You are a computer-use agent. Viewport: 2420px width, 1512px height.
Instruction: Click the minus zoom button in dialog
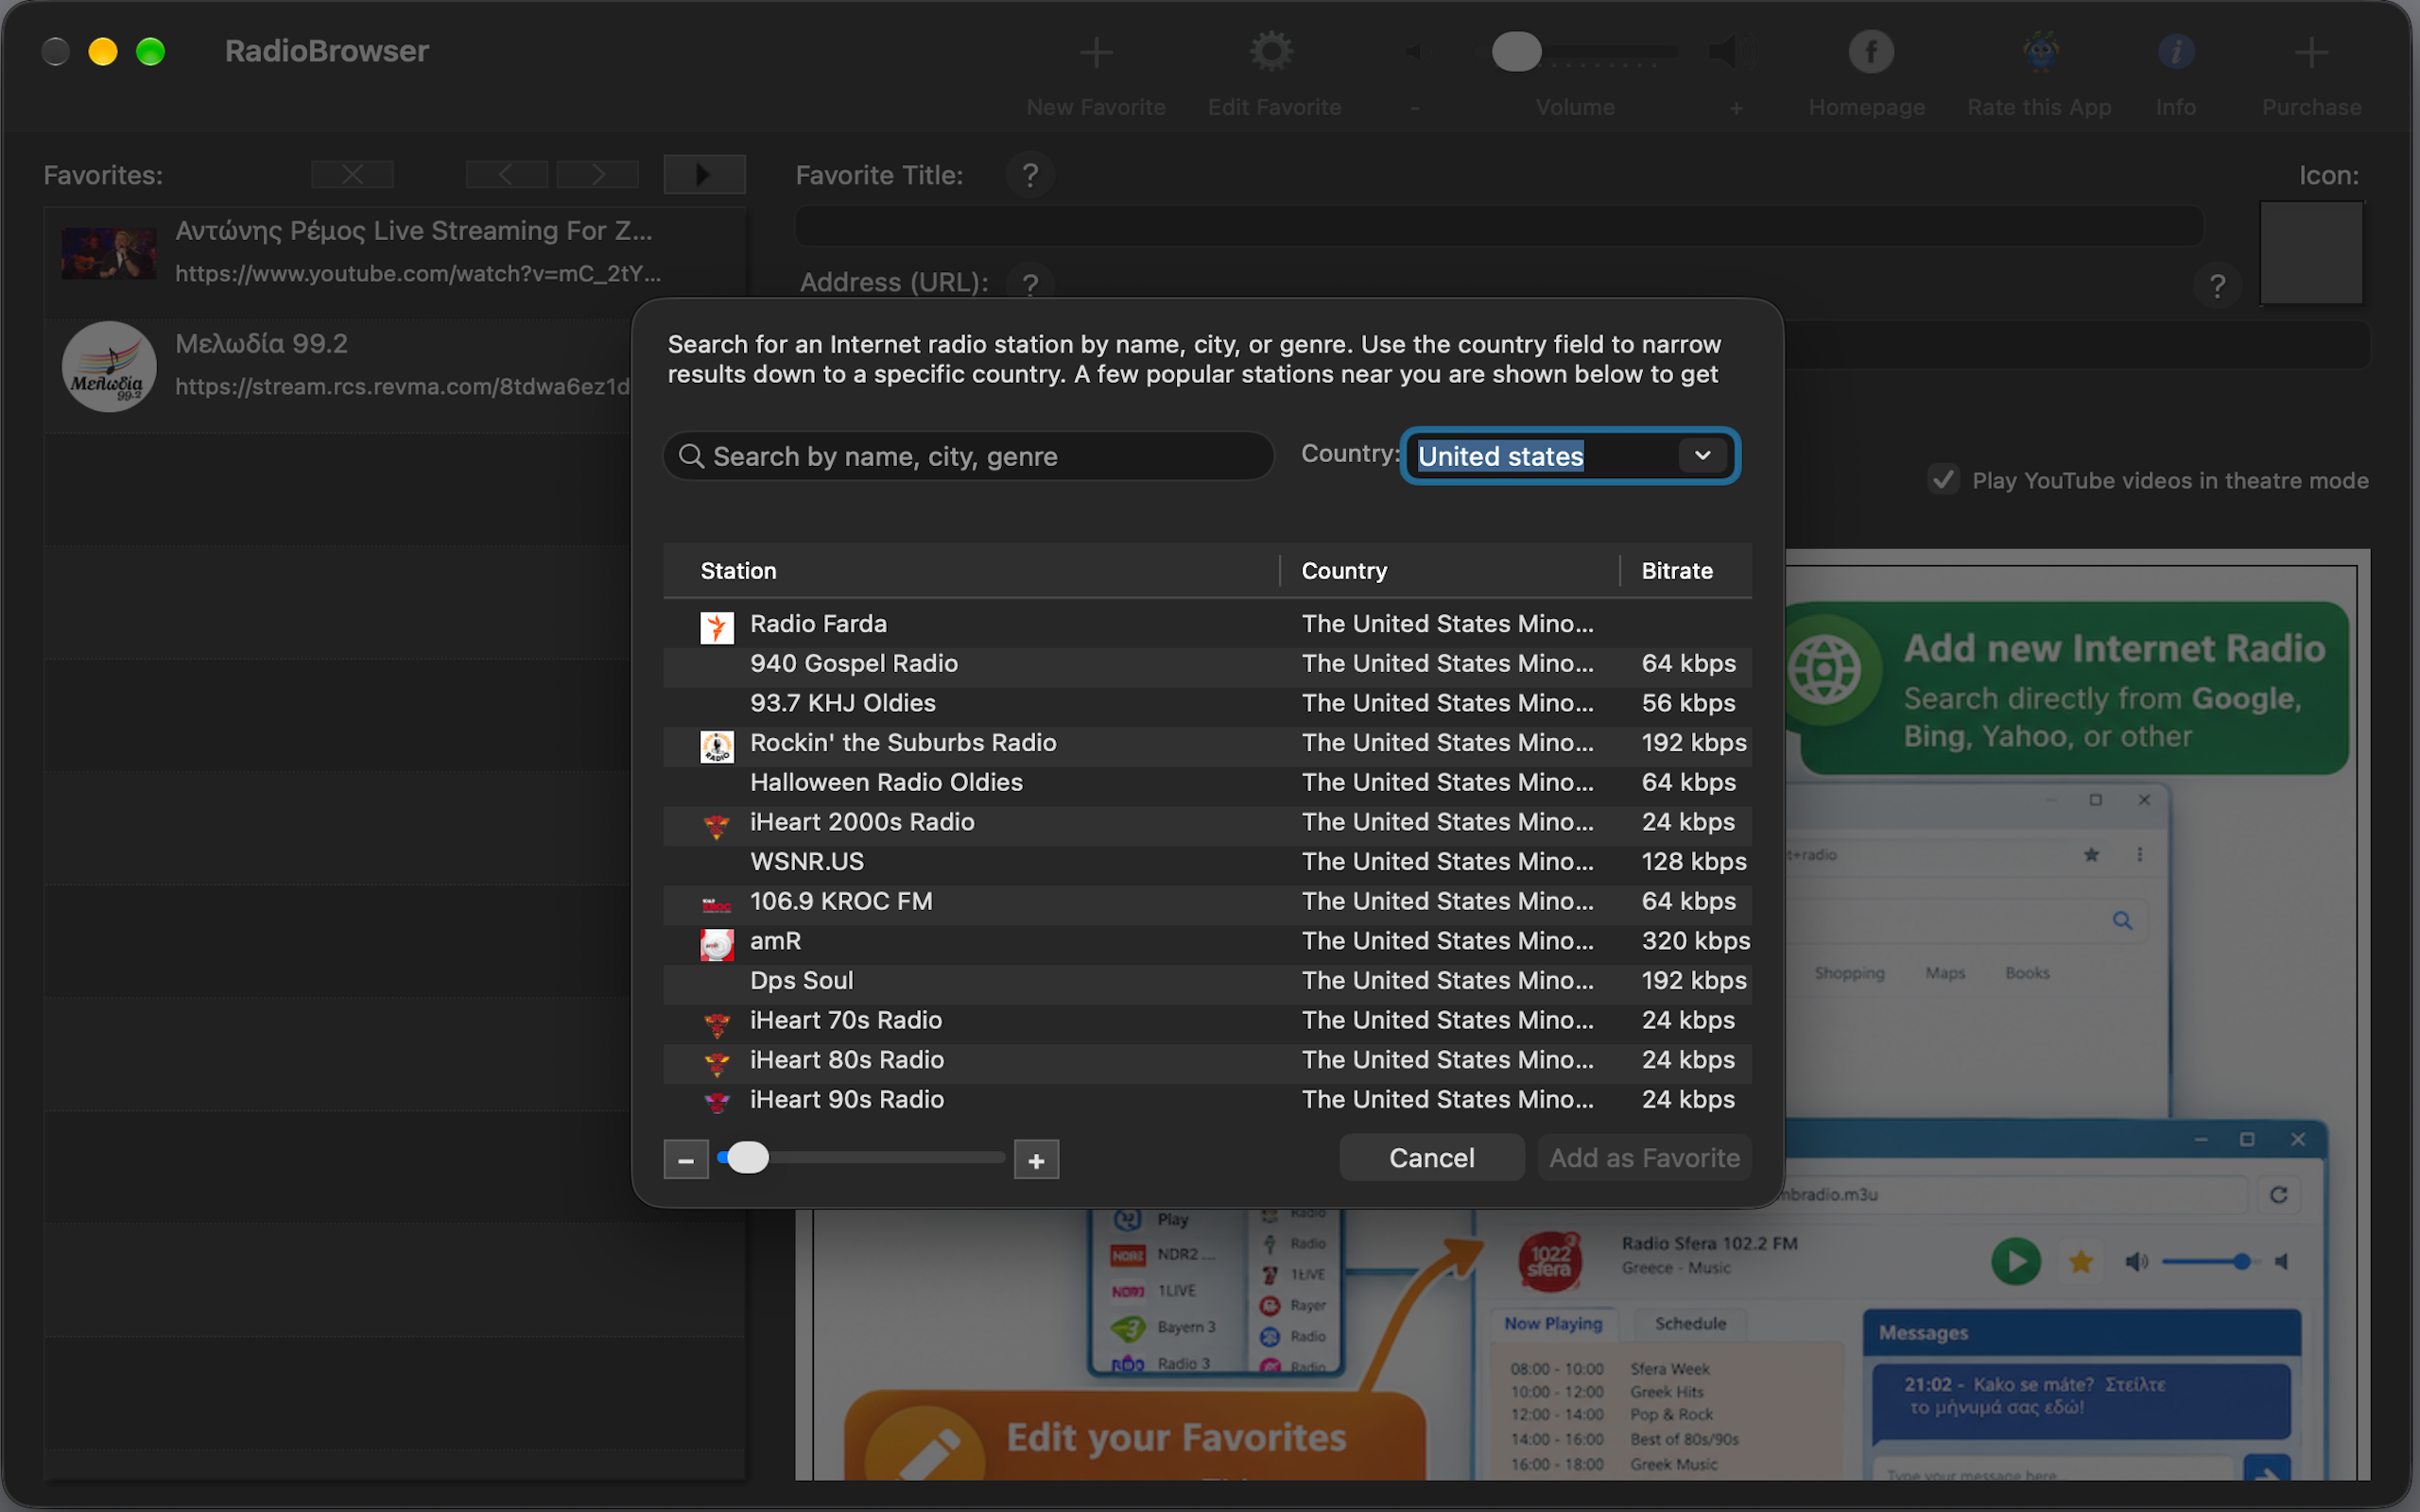[x=686, y=1160]
